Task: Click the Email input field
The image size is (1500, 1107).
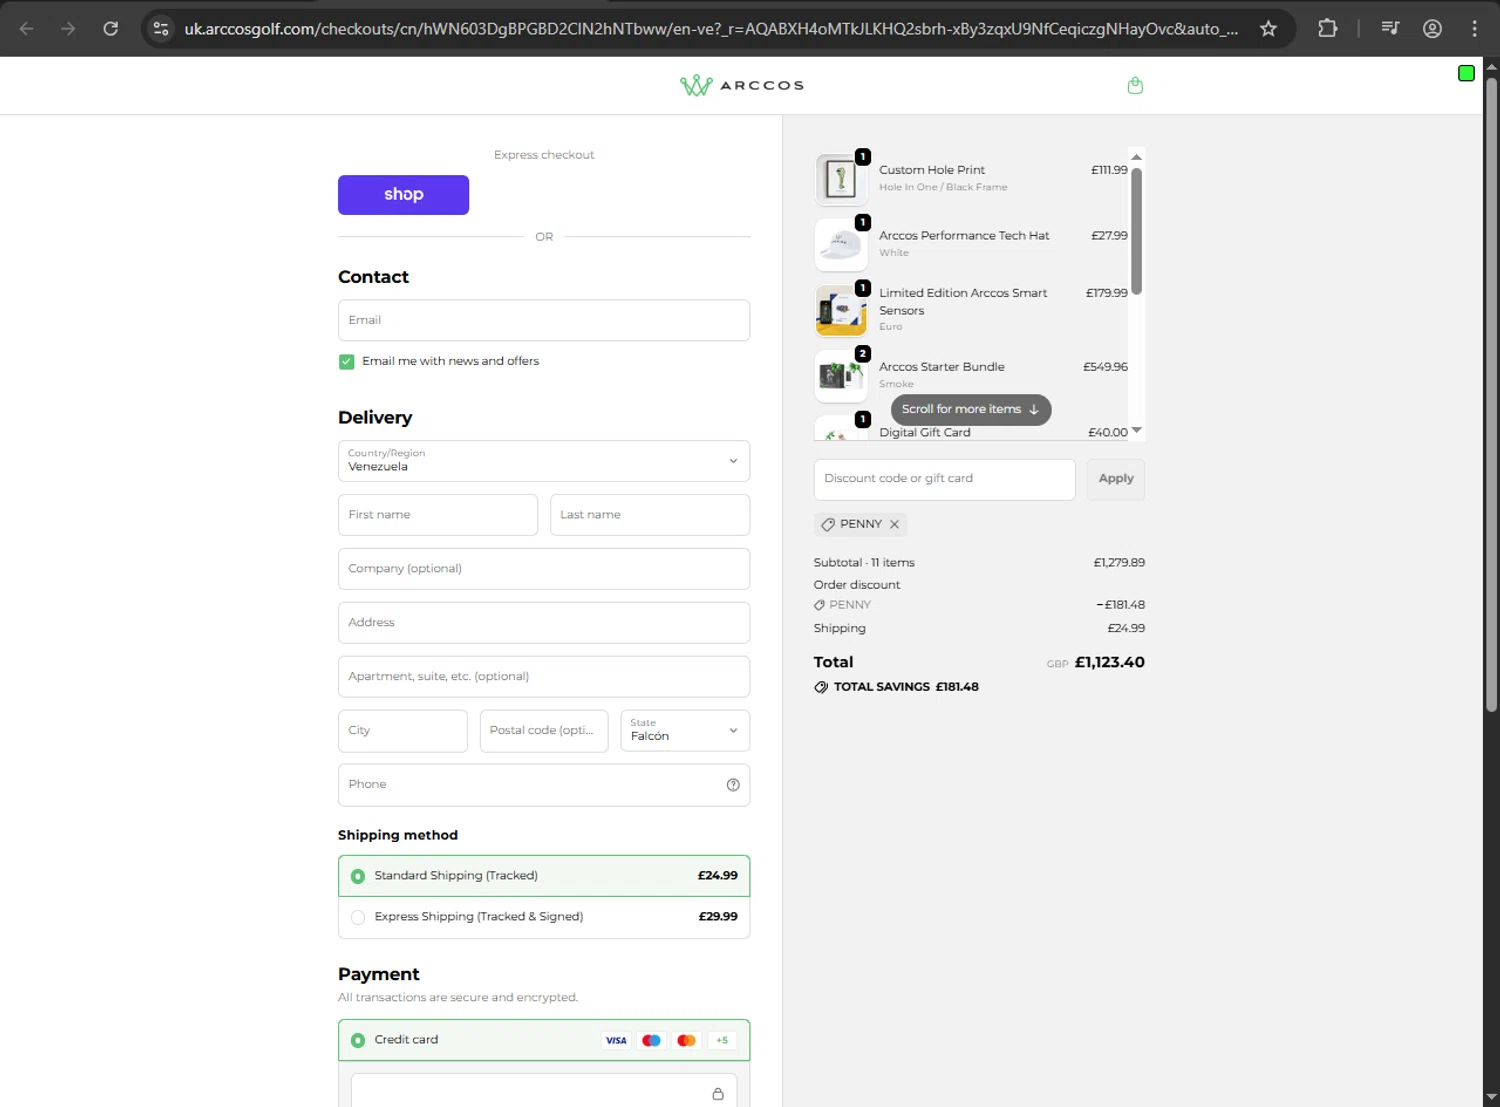Action: click(544, 320)
